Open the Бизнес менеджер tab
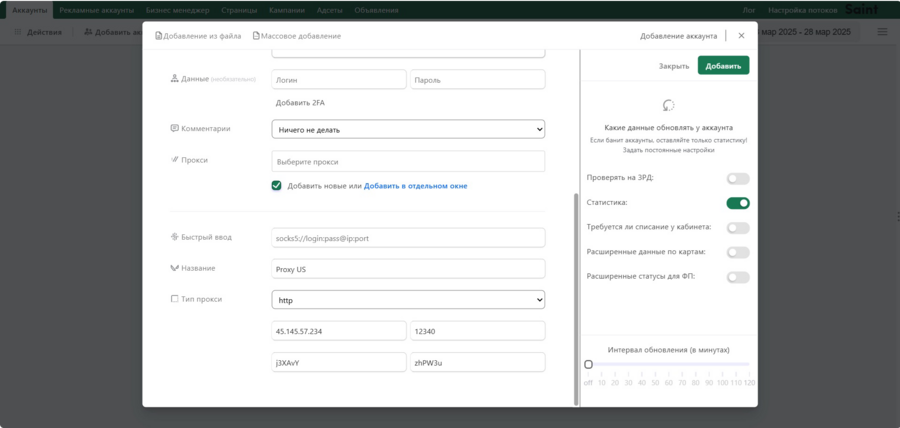Screen dimensions: 900x428 177,10
